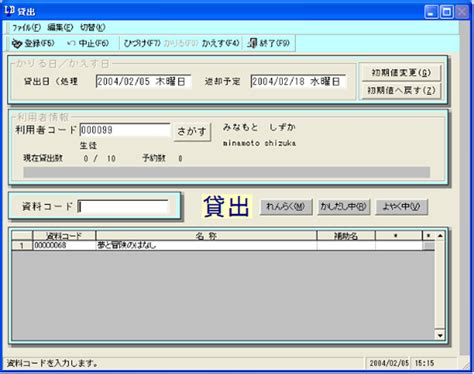The width and height of the screenshot is (474, 374).
Task: Click the list scrollbar down arrow
Action: (x=440, y=335)
